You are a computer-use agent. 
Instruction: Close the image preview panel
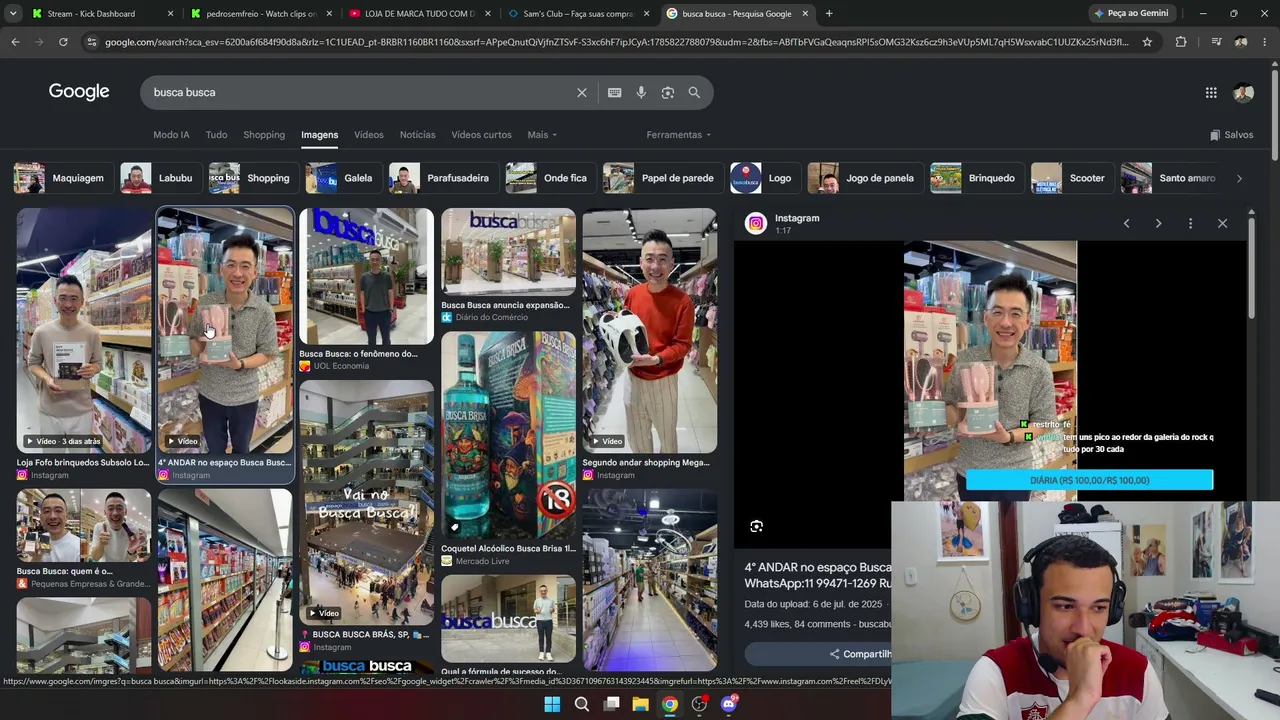coord(1222,223)
